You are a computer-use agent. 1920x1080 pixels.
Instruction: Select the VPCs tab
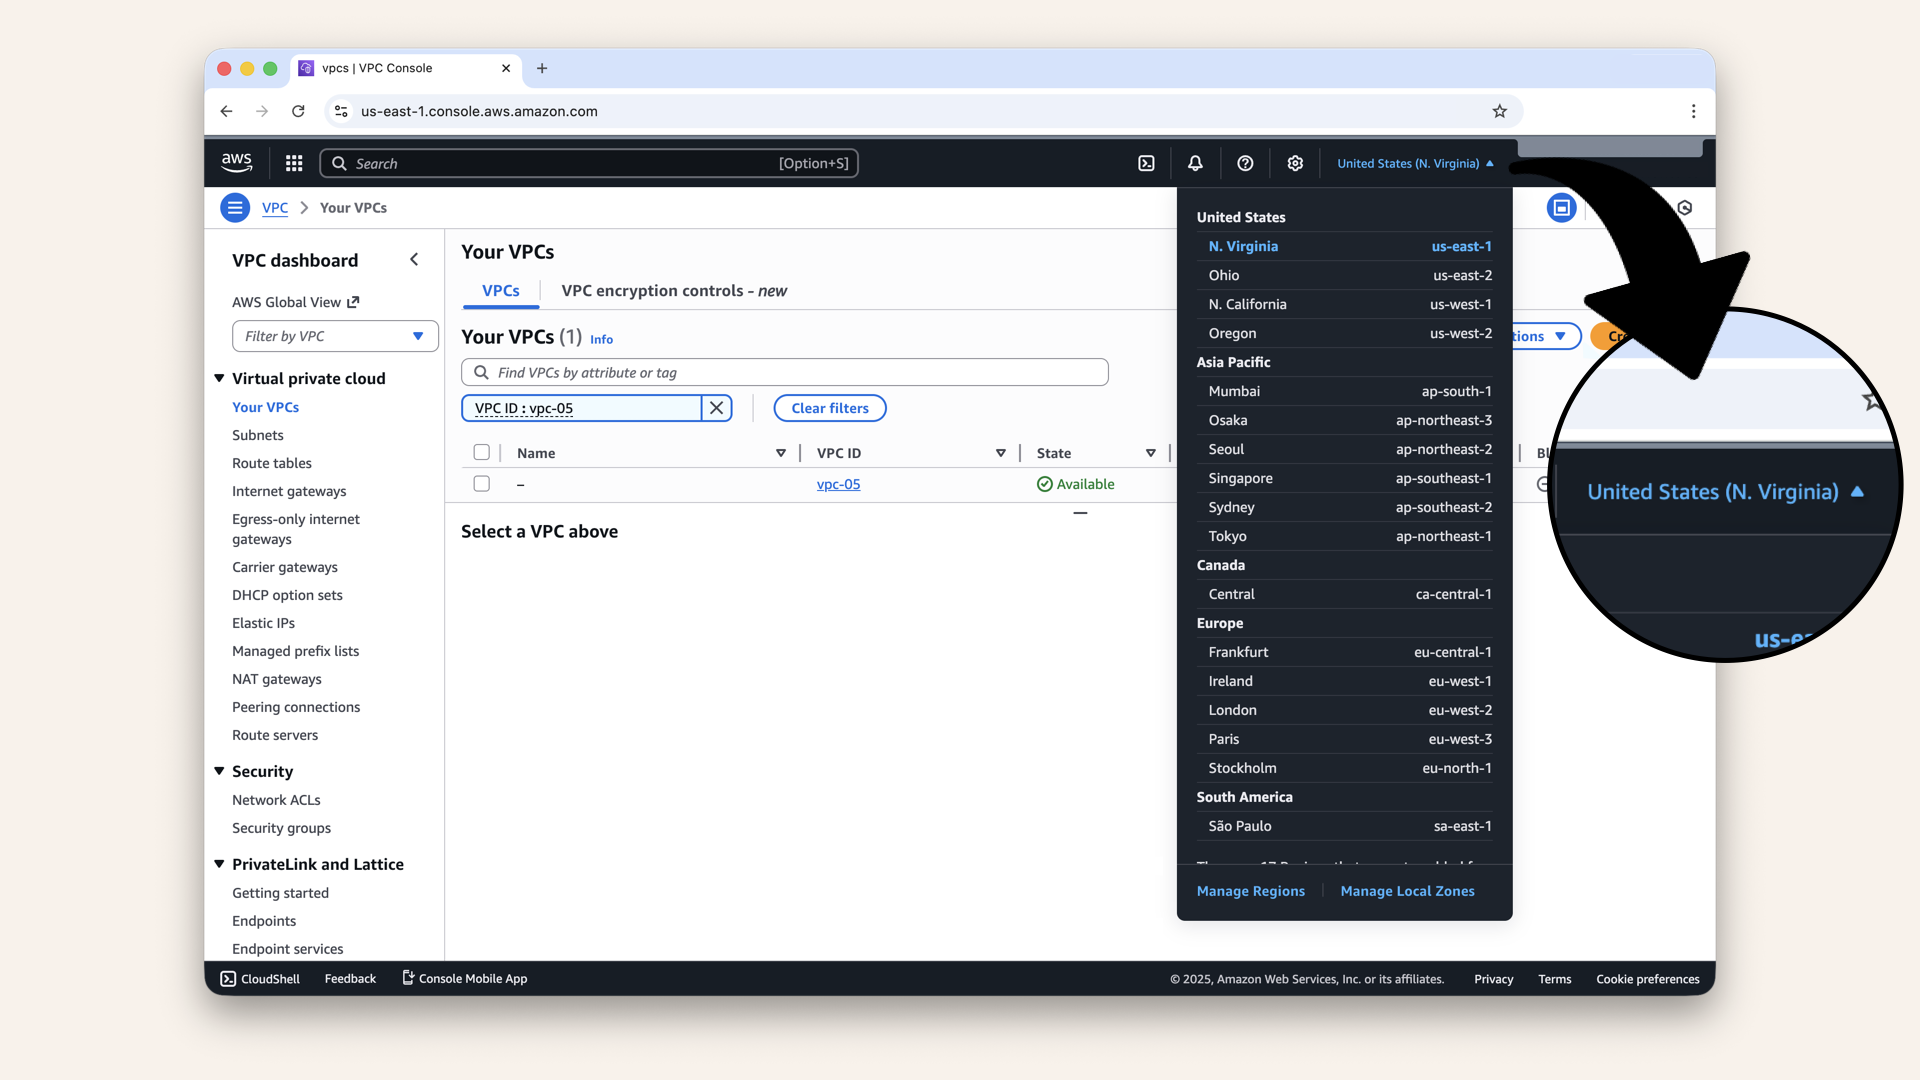coord(500,291)
